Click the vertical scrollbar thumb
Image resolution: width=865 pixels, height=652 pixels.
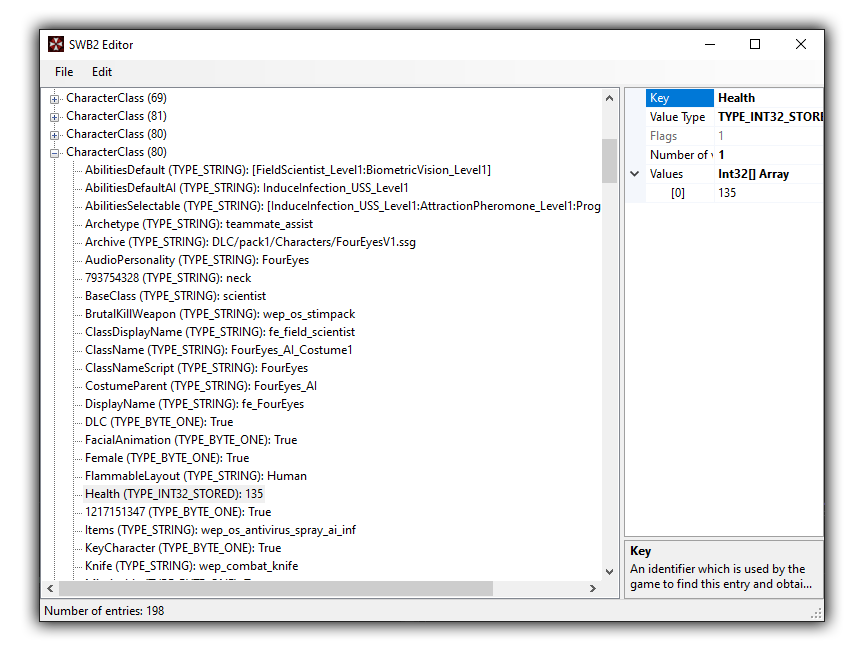[609, 160]
